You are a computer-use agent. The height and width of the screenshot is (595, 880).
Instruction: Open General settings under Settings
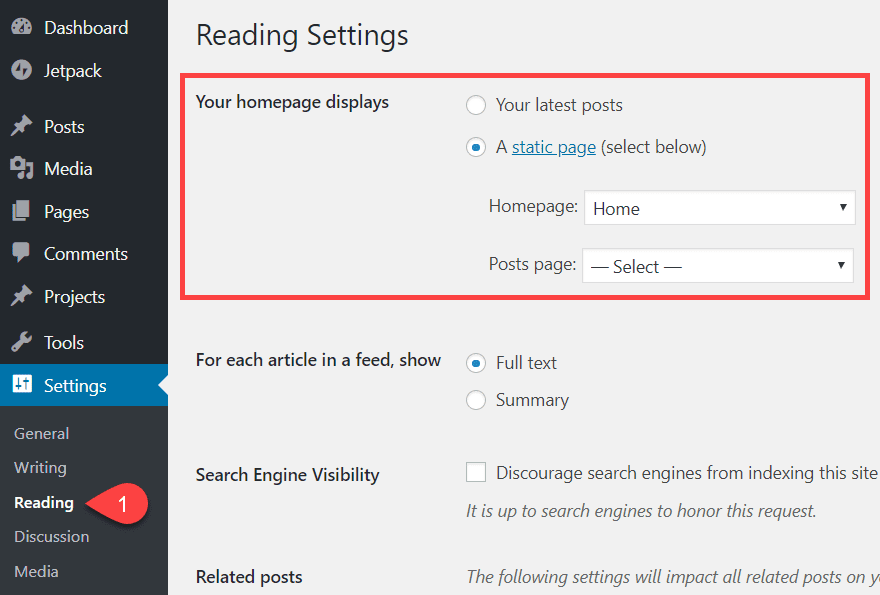click(41, 433)
